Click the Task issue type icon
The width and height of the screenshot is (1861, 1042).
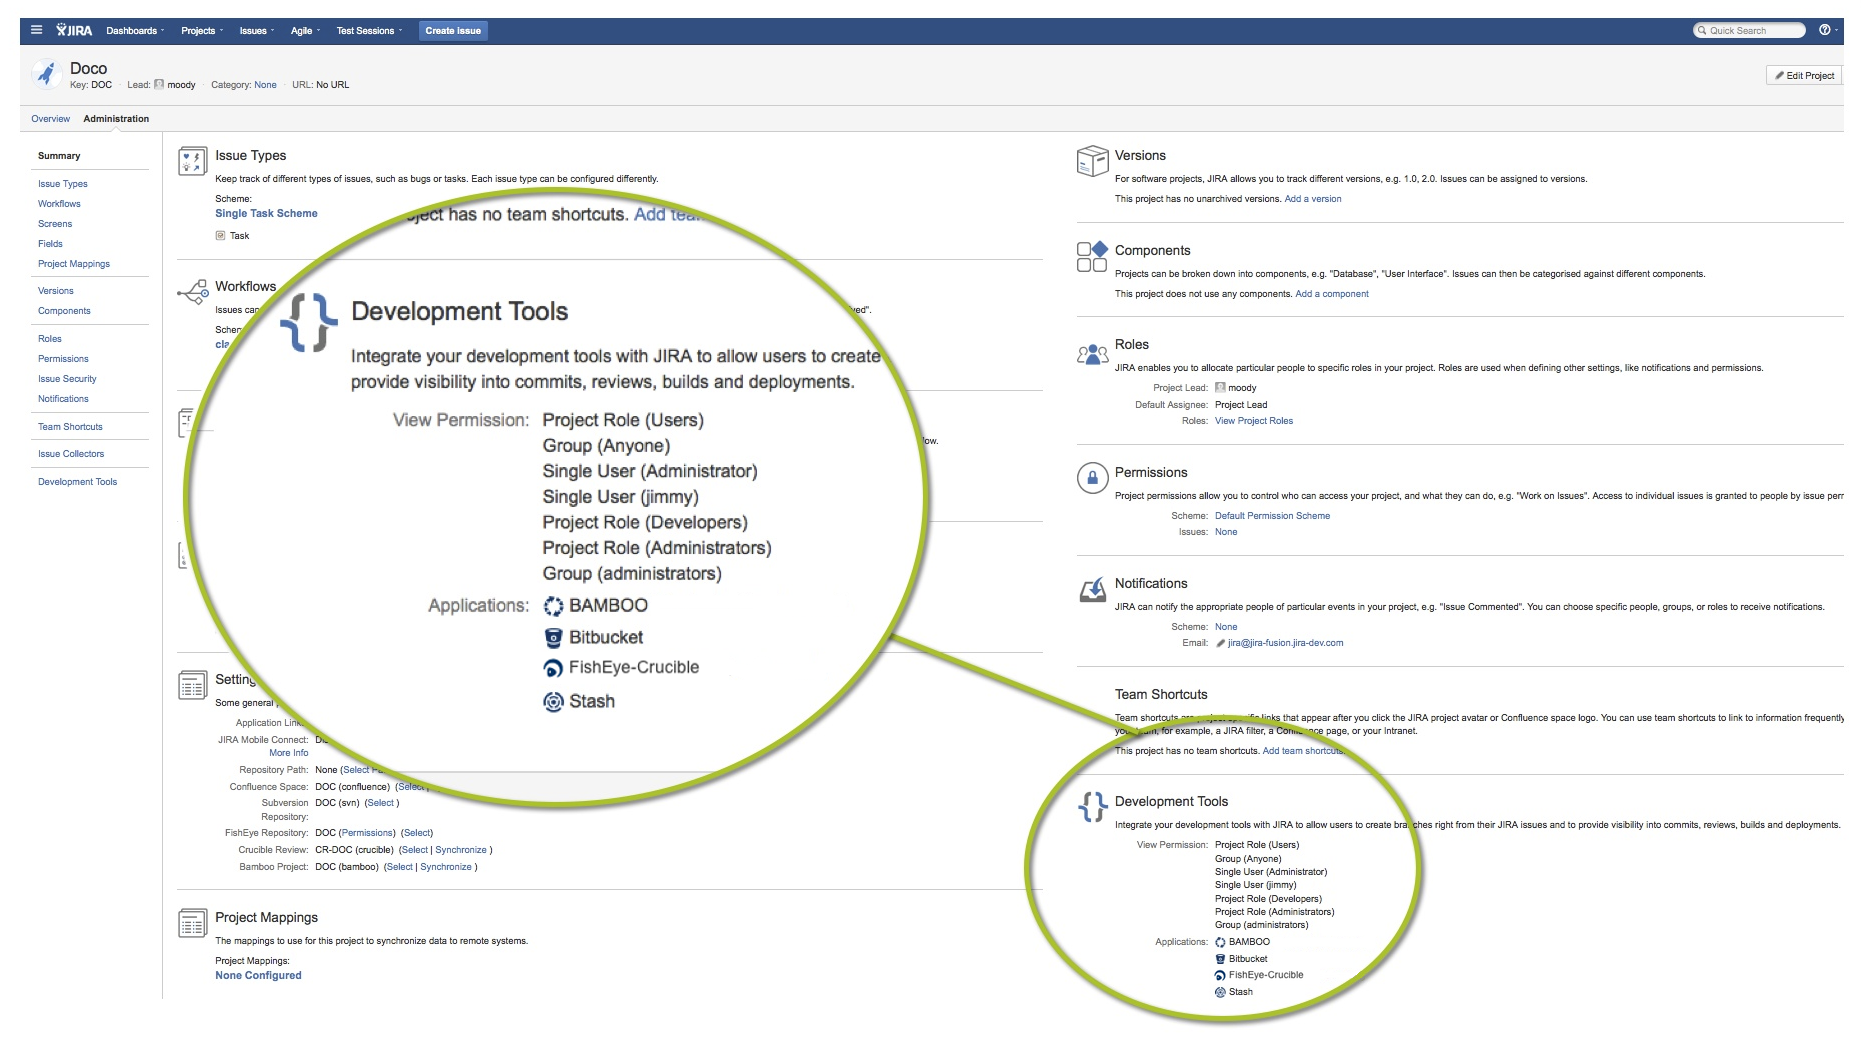(220, 236)
